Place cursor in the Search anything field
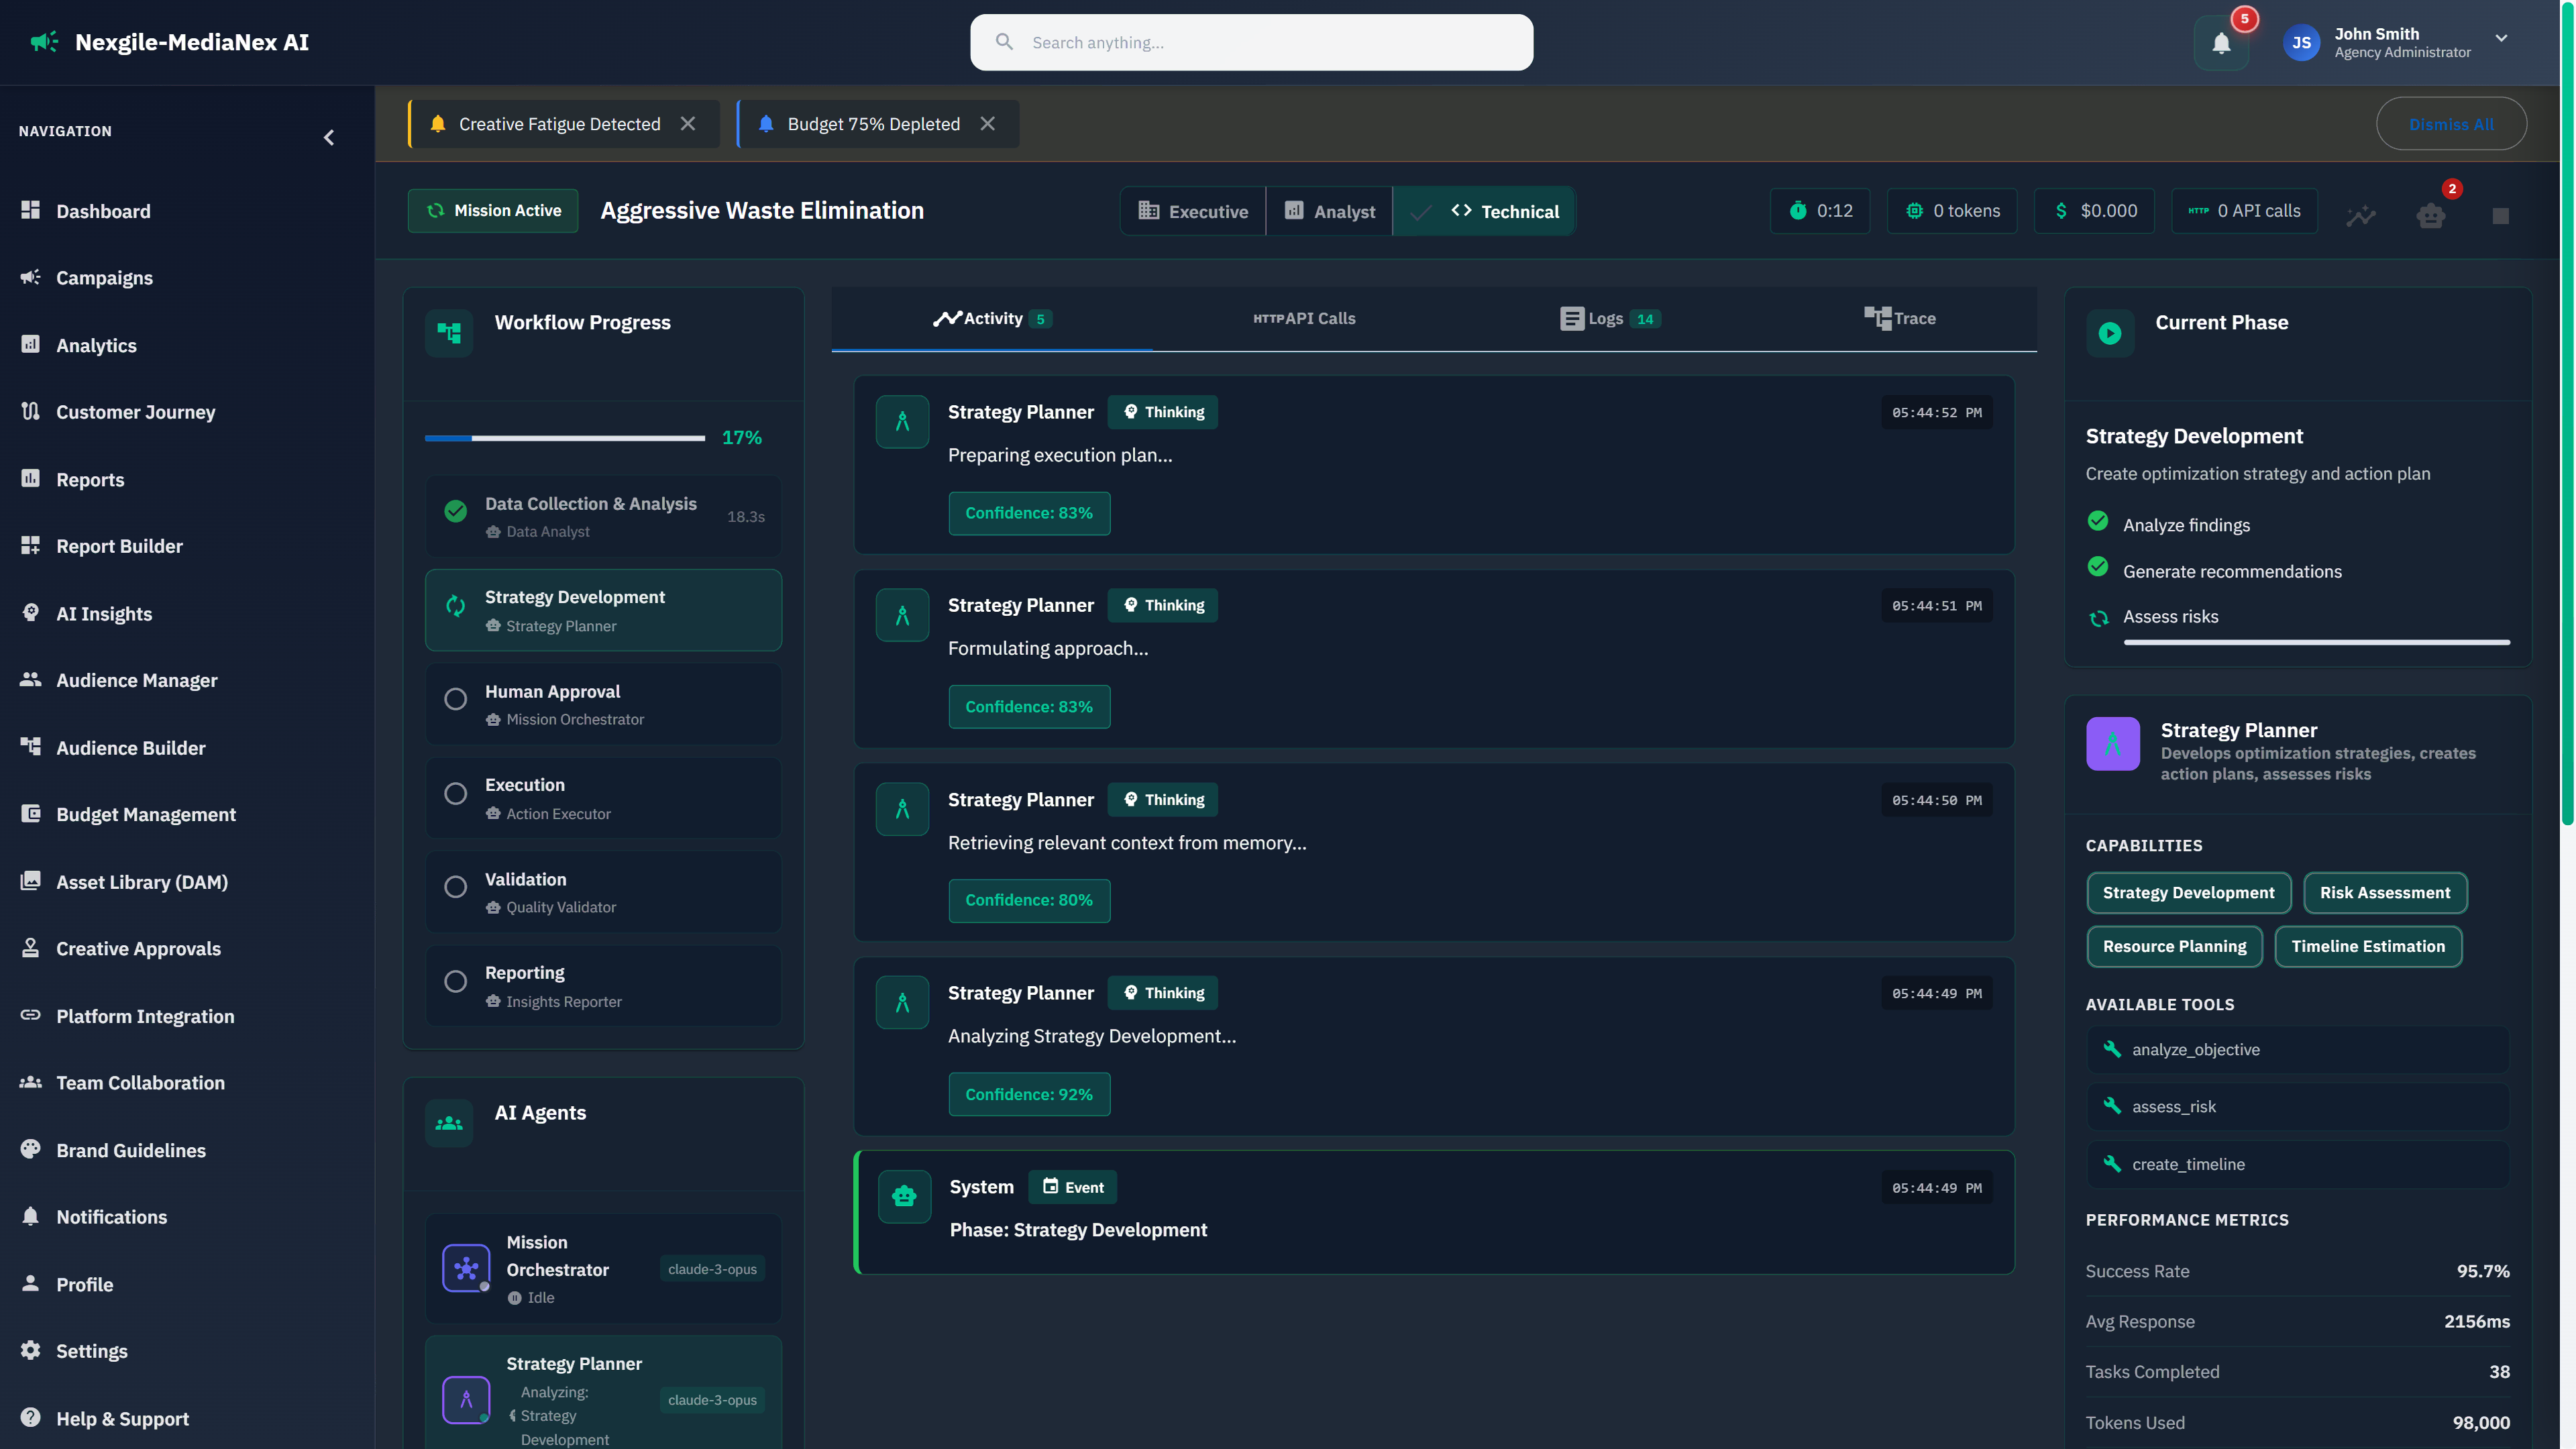The width and height of the screenshot is (2576, 1449). point(1250,42)
